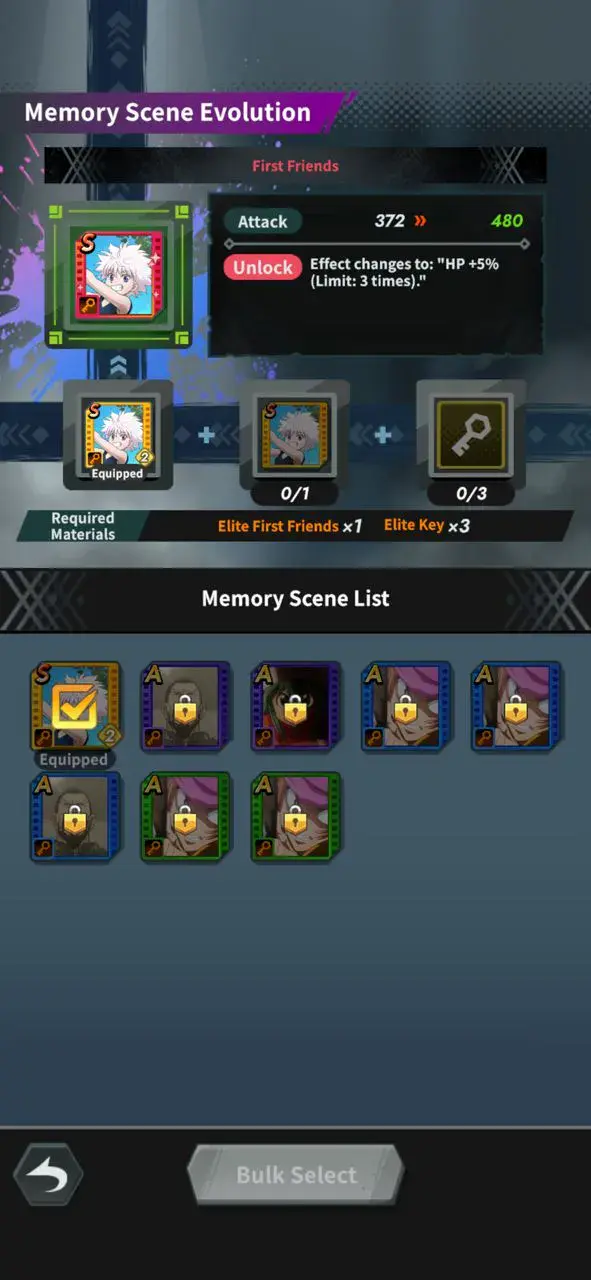Uncheck the equipped S-rank memory scene
Image resolution: width=591 pixels, height=1280 pixels.
(x=74, y=706)
